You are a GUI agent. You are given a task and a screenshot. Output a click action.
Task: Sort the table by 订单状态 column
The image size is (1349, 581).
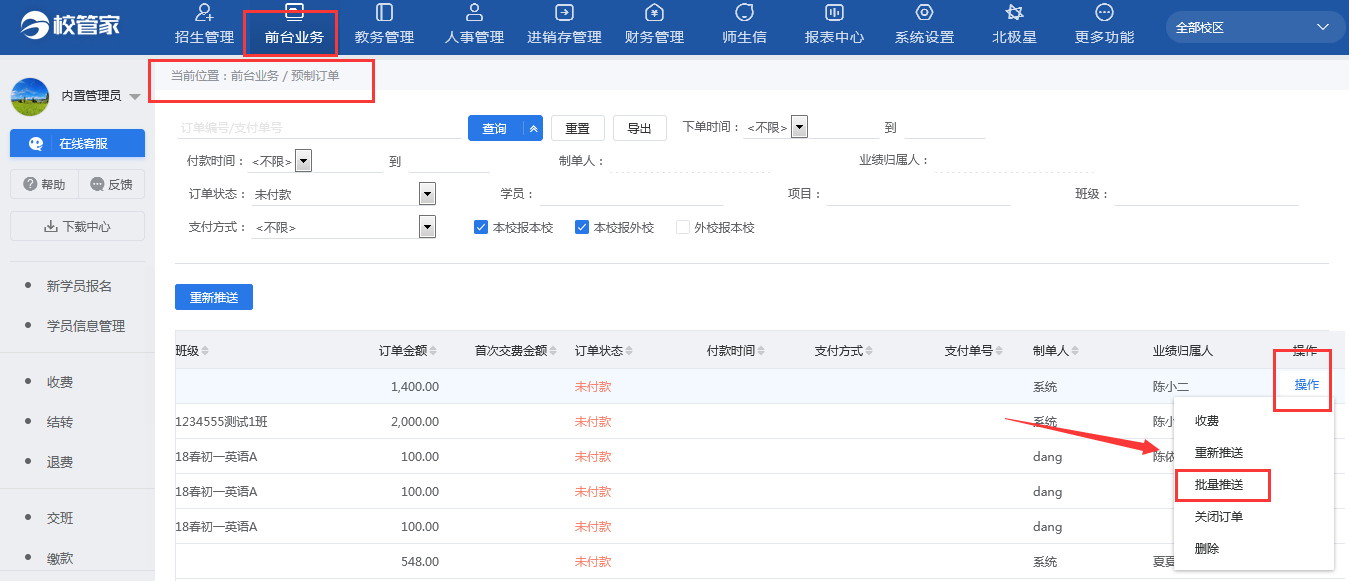click(604, 351)
